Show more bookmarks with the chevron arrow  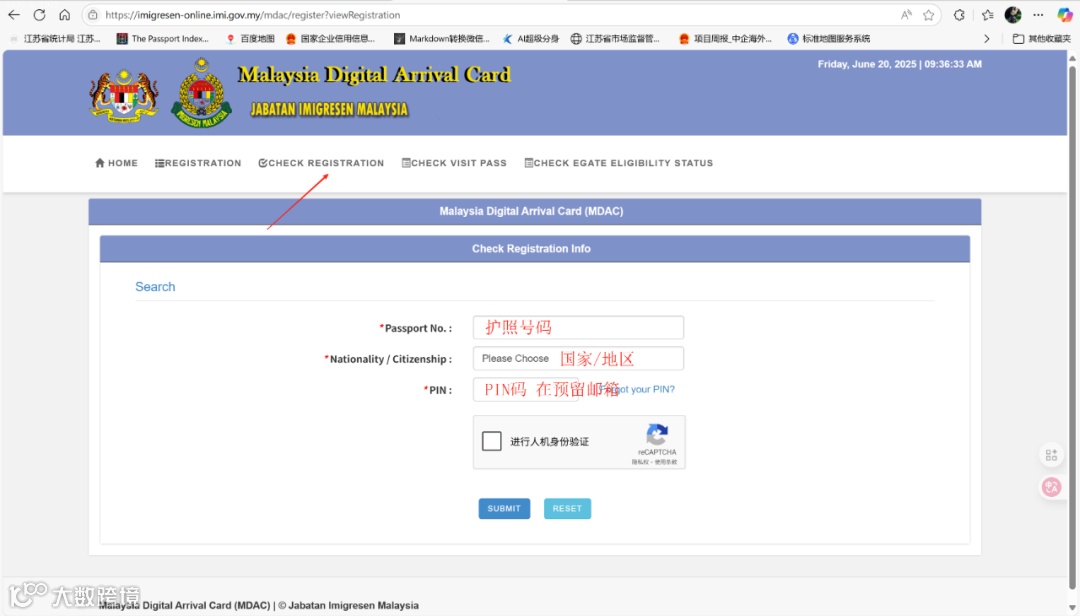point(986,39)
